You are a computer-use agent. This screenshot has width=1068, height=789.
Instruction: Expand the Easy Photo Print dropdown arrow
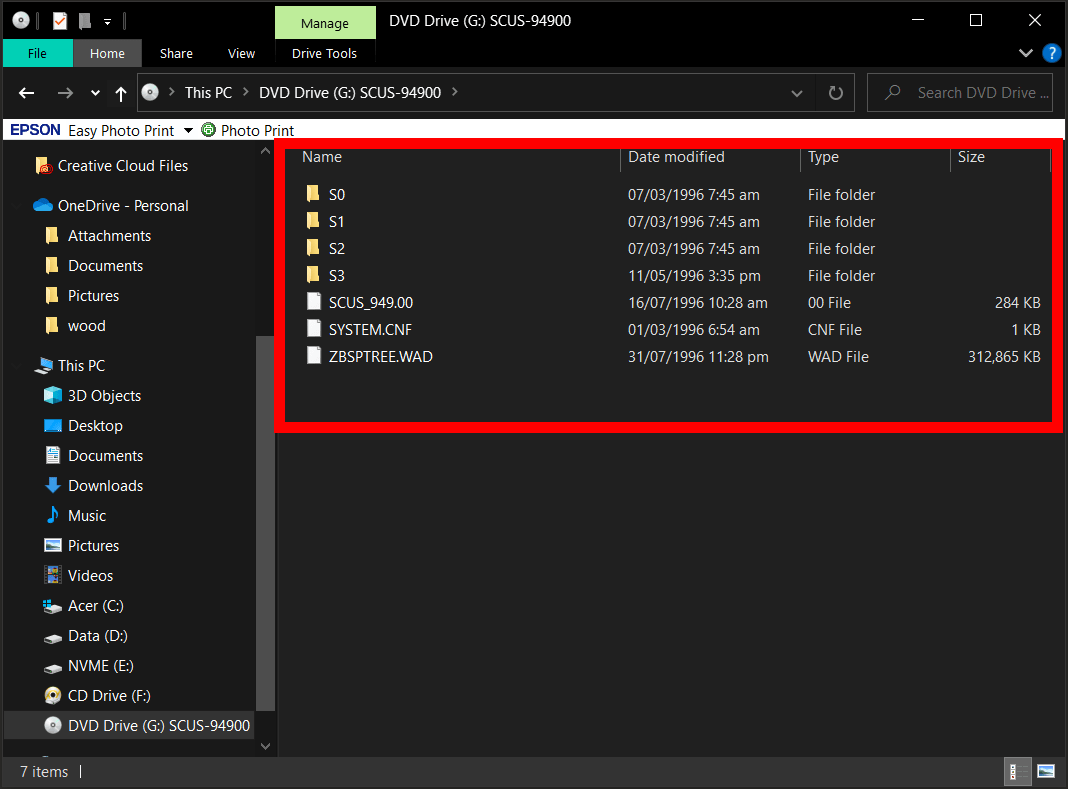[x=188, y=130]
